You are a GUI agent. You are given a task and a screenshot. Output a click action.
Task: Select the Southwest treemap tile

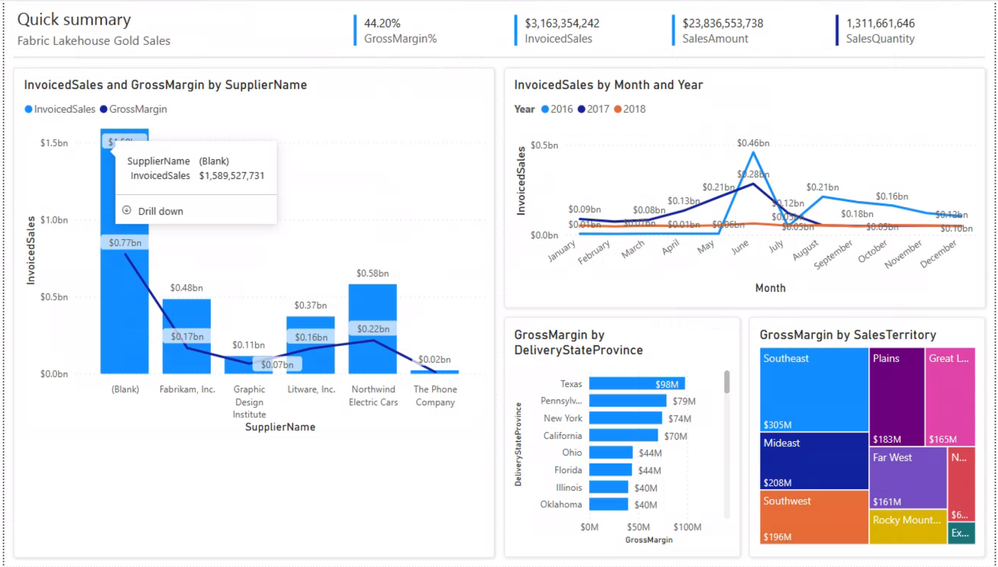coord(814,517)
